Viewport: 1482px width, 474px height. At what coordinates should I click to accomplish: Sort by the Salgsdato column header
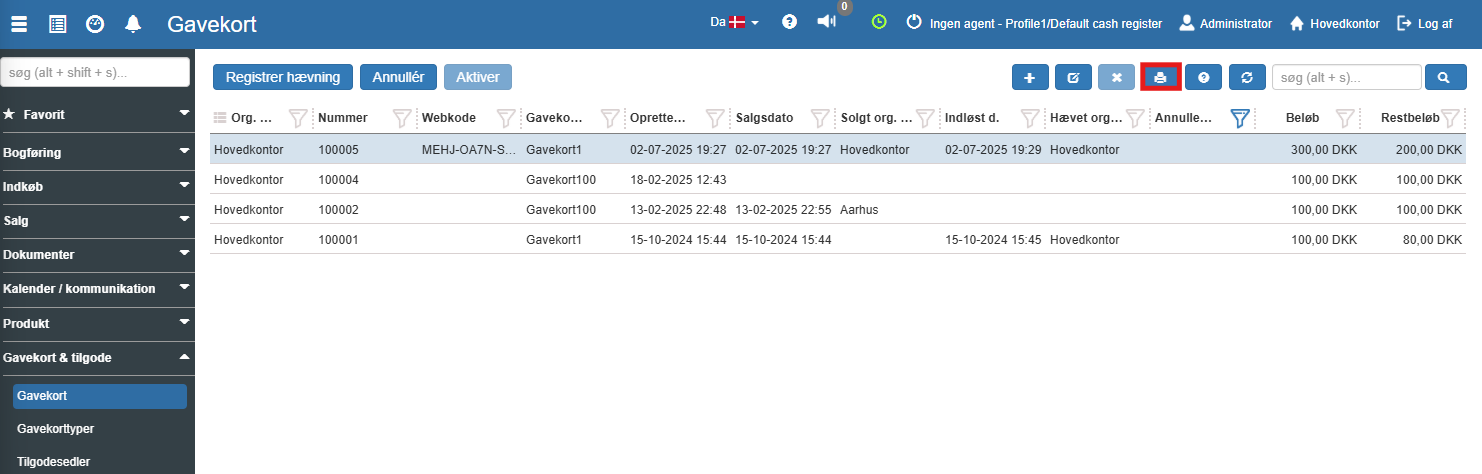764,118
